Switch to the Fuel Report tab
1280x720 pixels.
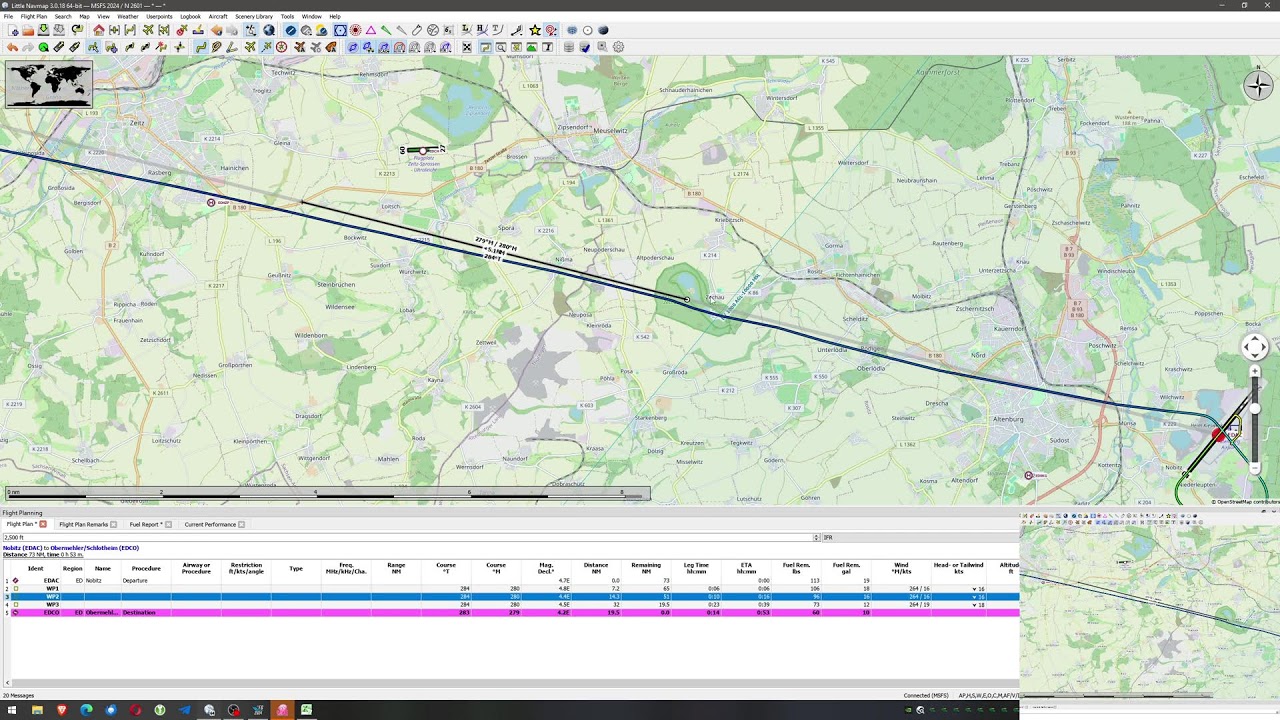(x=145, y=524)
